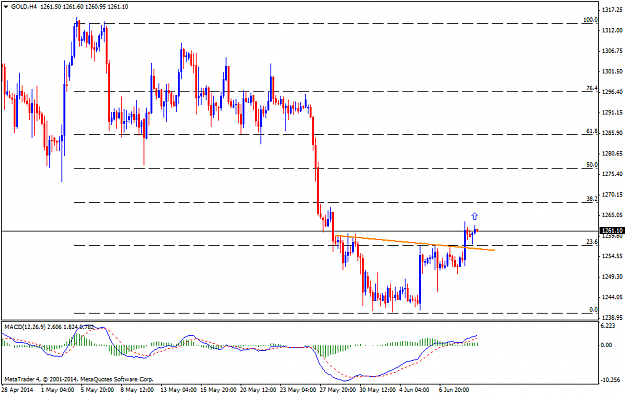
Task: Click the 28 Apr 2014 date label
Action: coord(18,389)
